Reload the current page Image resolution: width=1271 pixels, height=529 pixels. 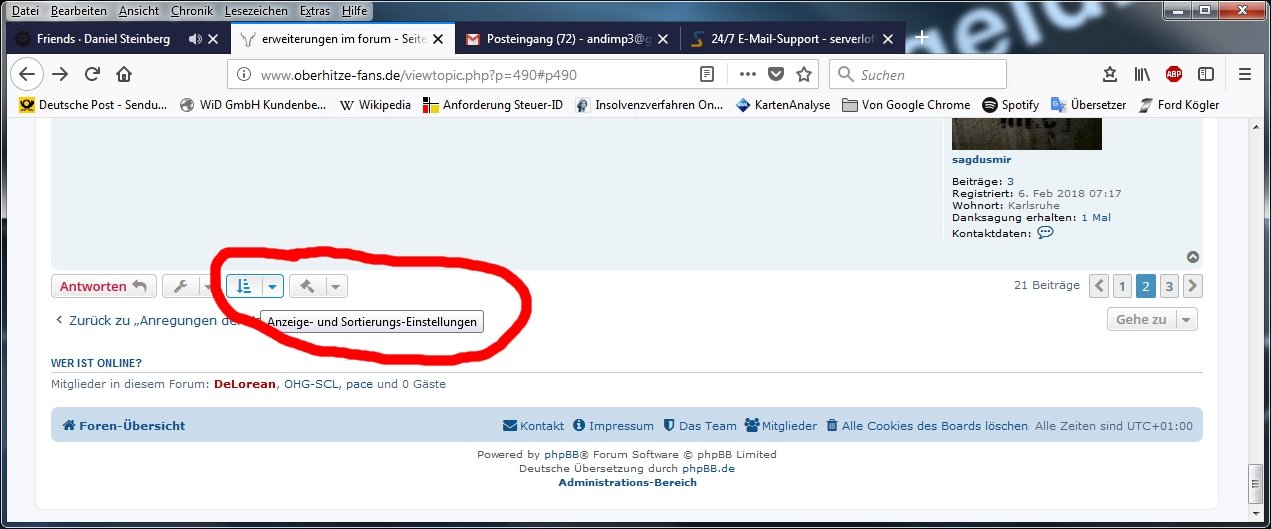(x=92, y=74)
